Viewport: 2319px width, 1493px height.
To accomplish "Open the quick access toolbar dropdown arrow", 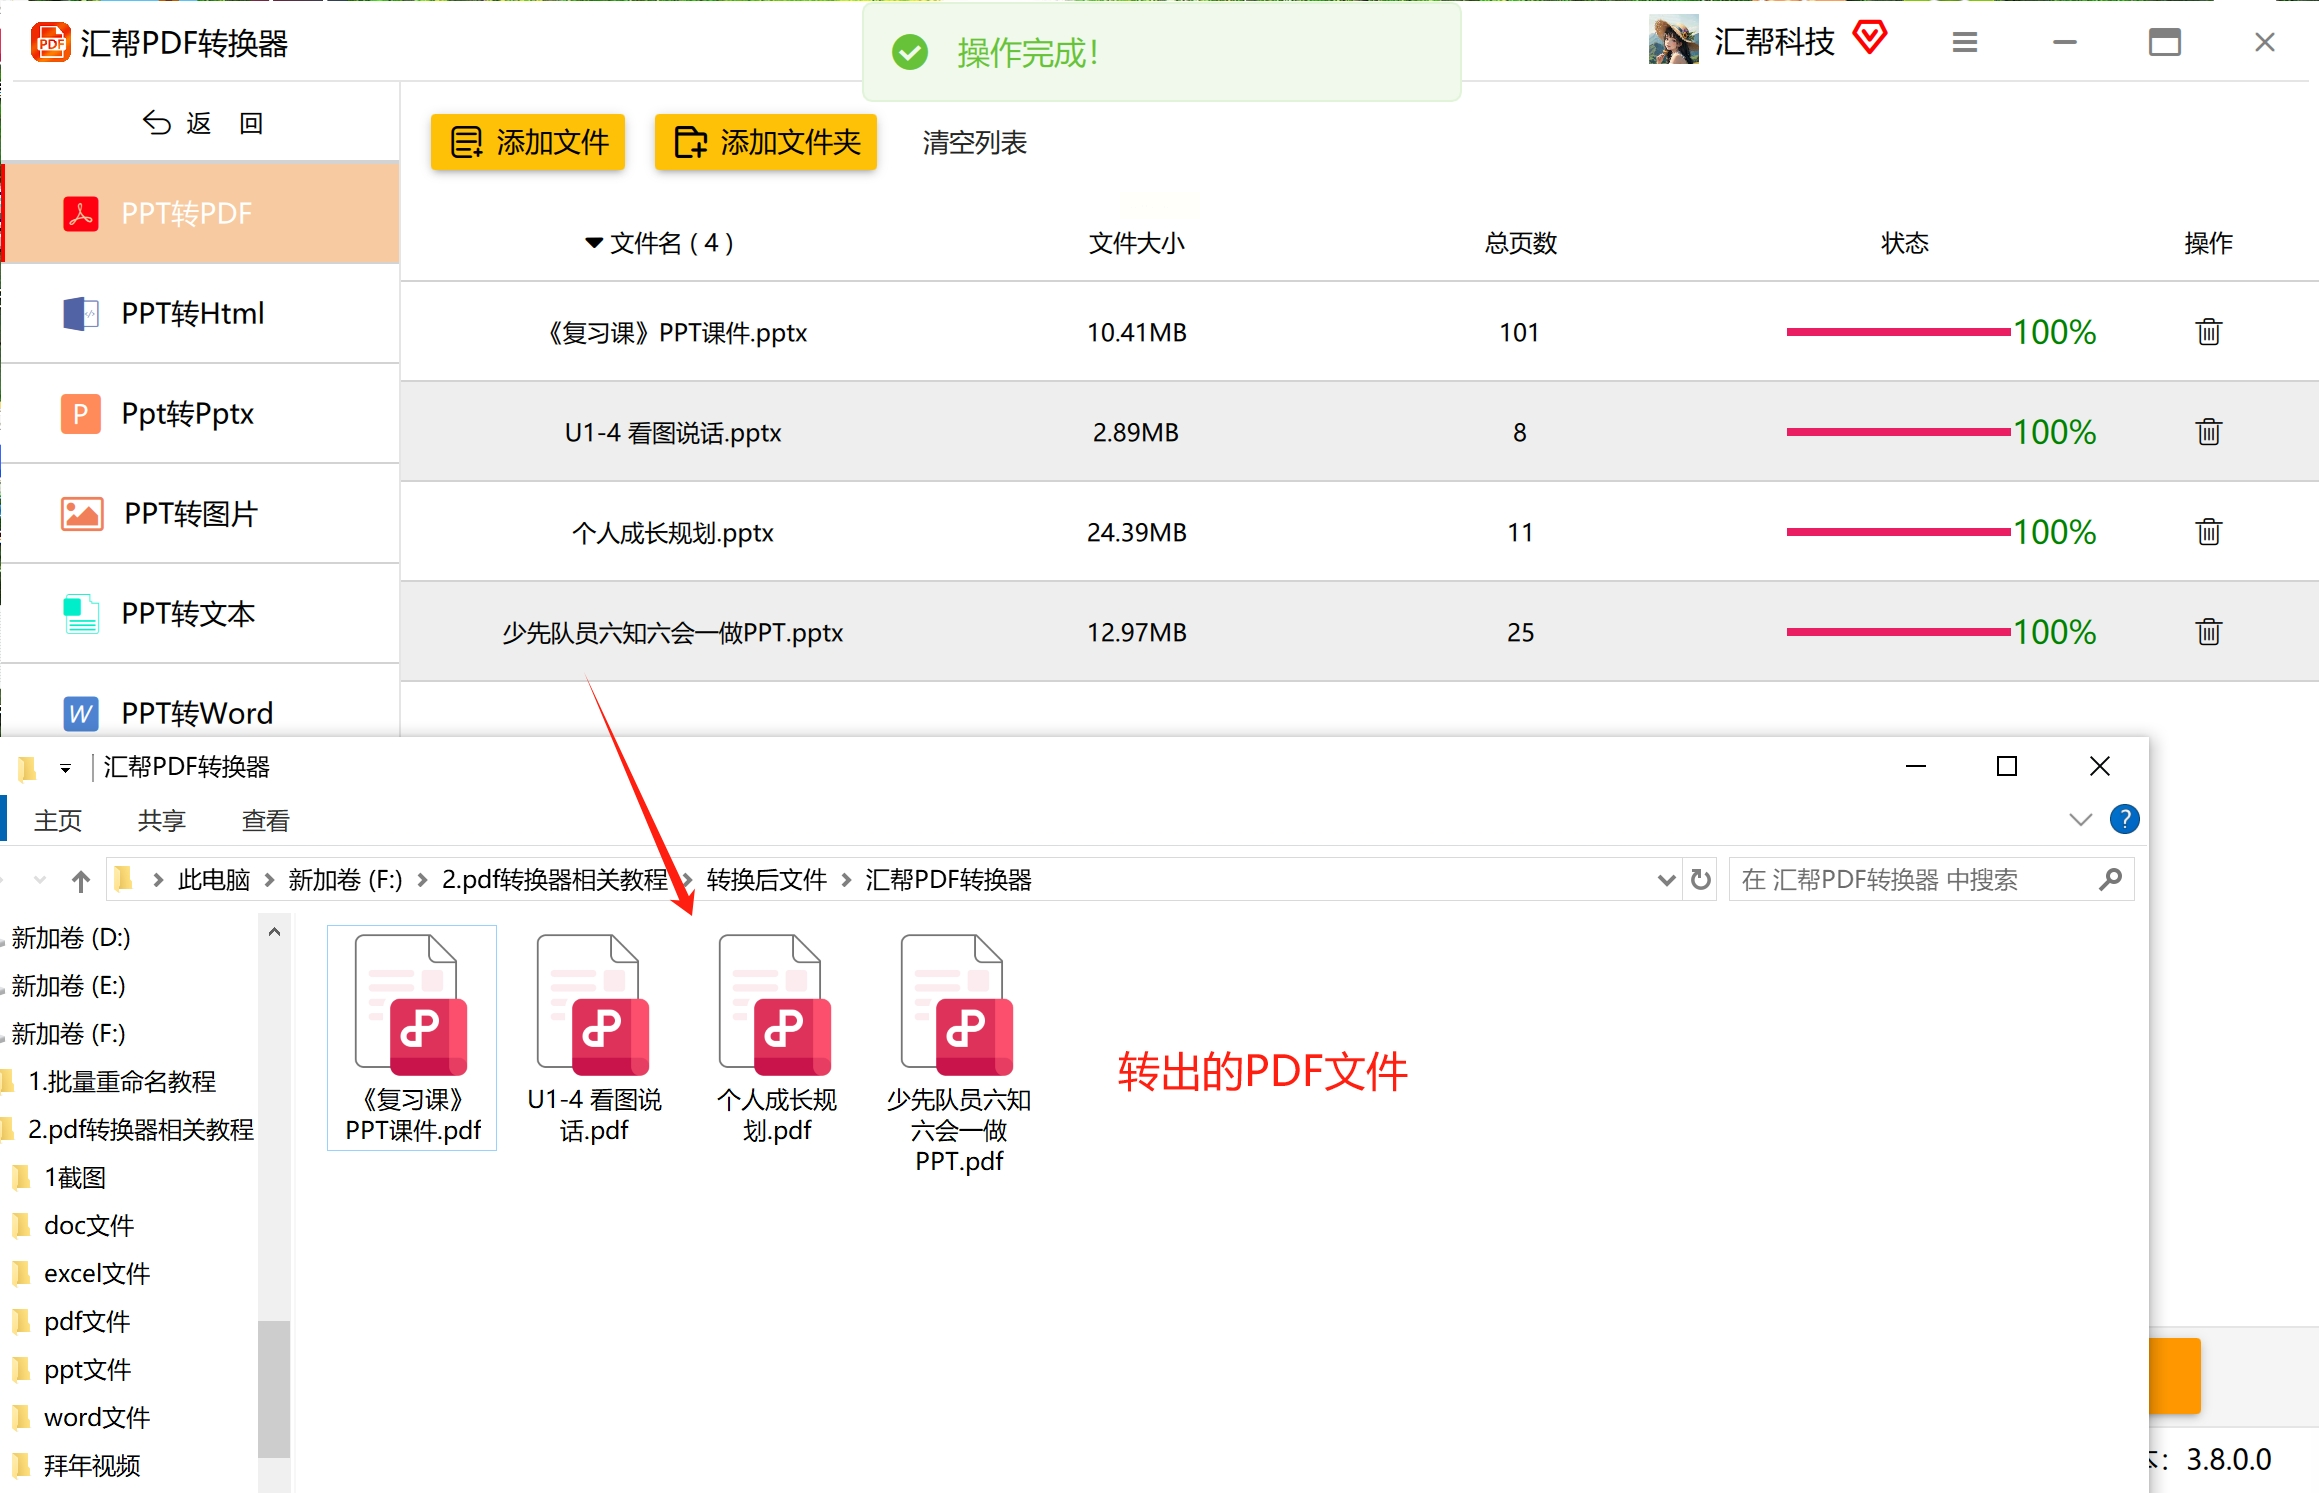I will pyautogui.click(x=65, y=768).
